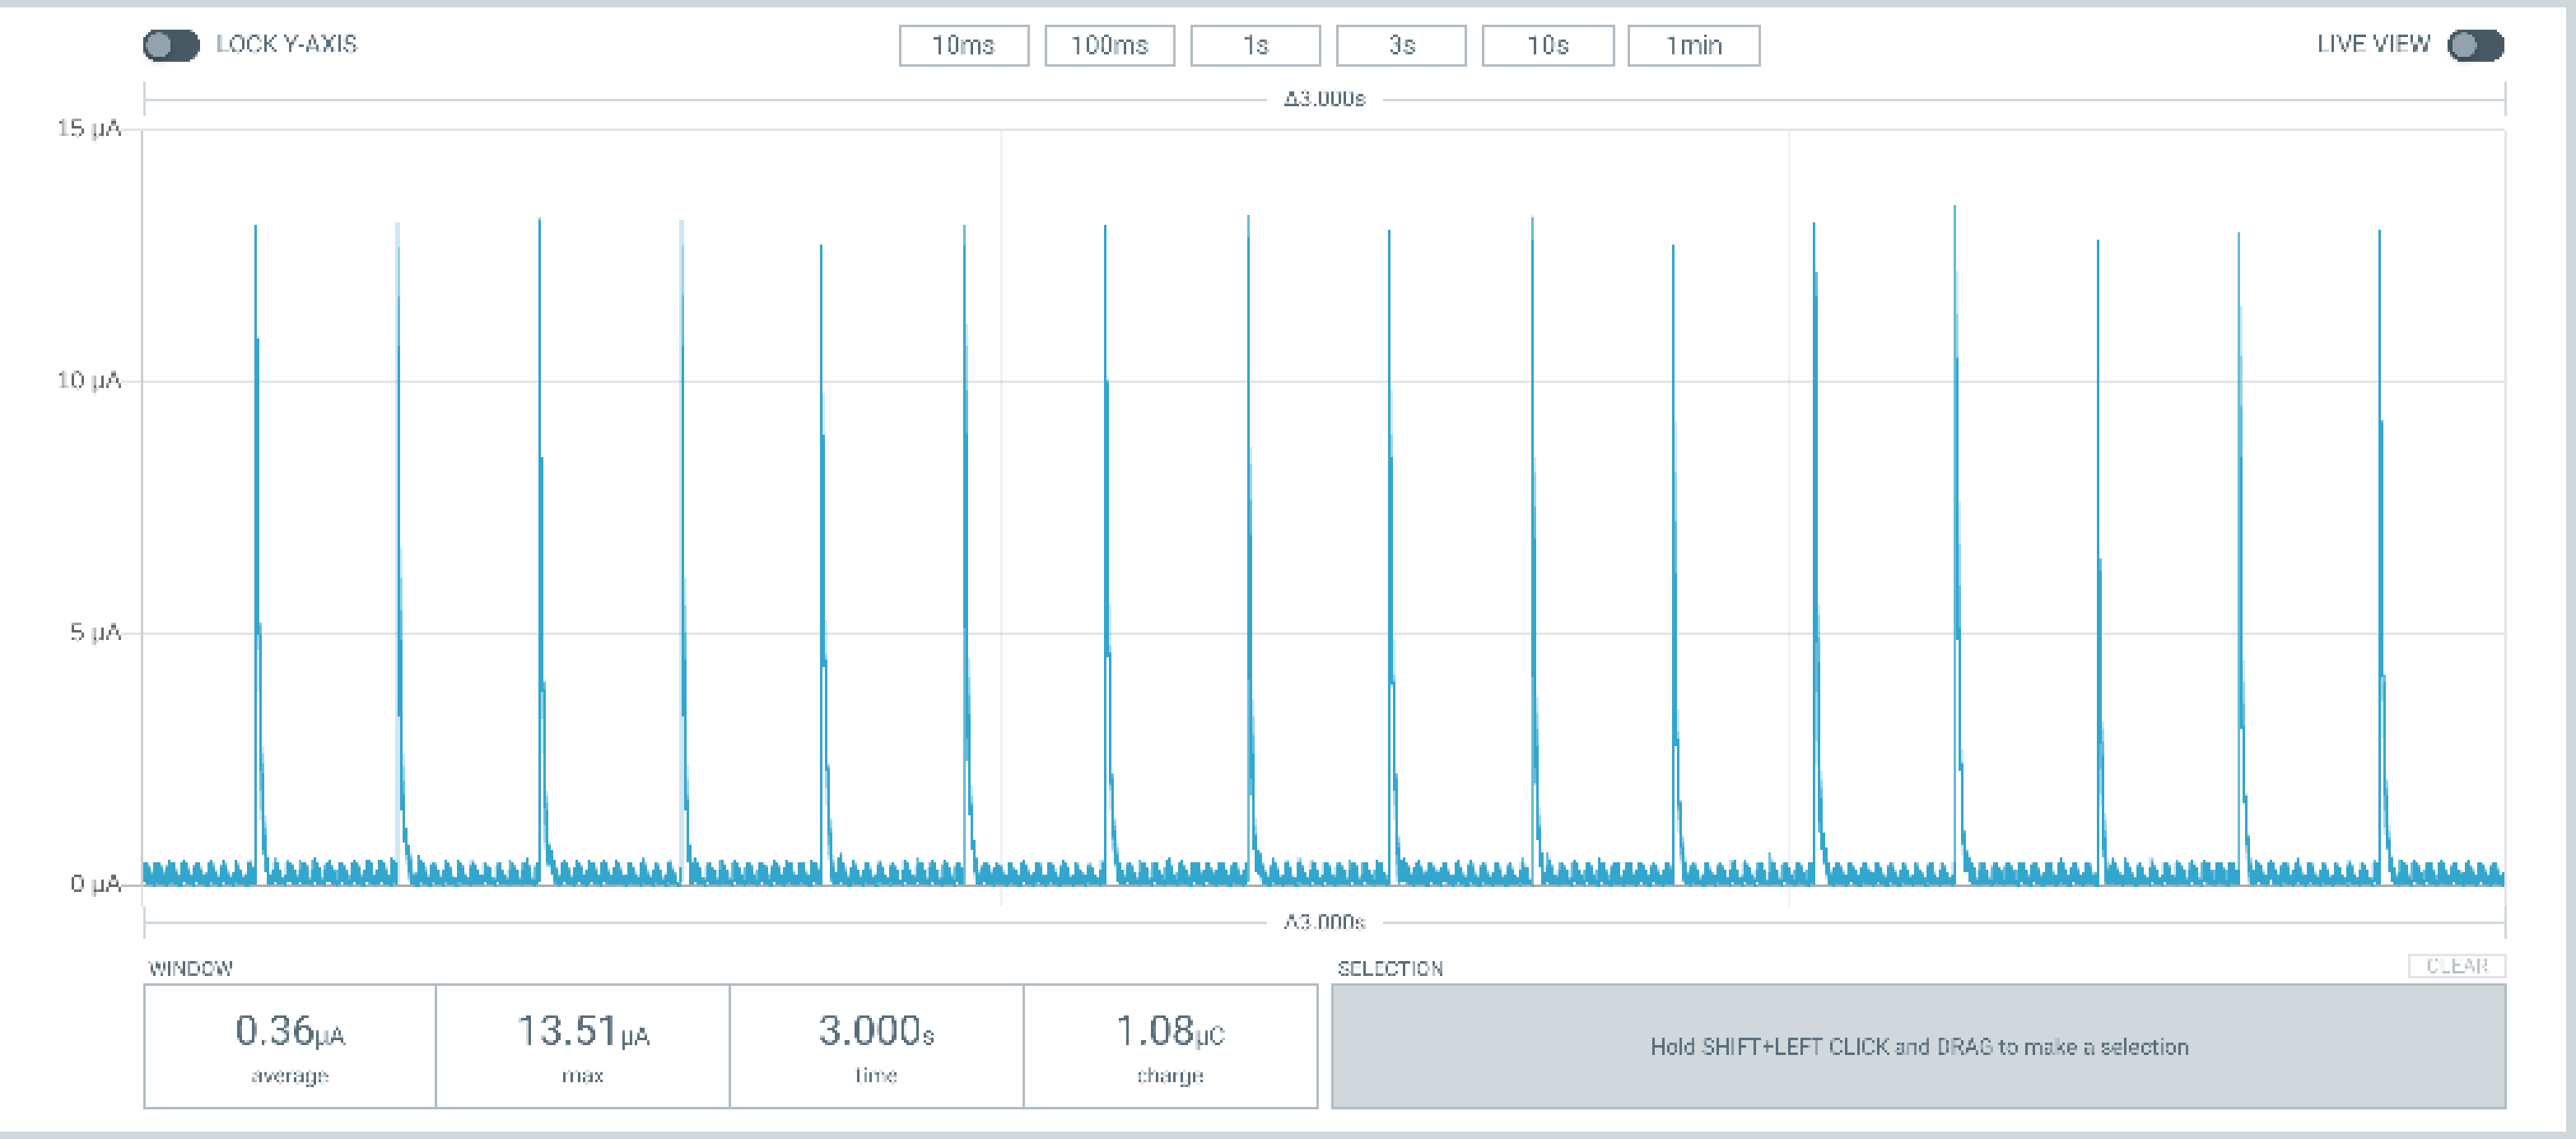Click the 15 µA axis label

tap(88, 128)
